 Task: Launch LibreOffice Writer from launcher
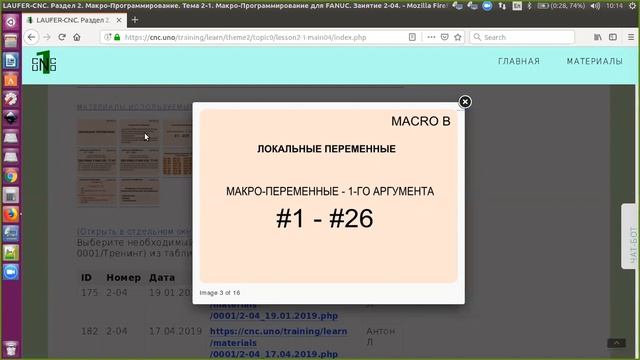point(11,60)
